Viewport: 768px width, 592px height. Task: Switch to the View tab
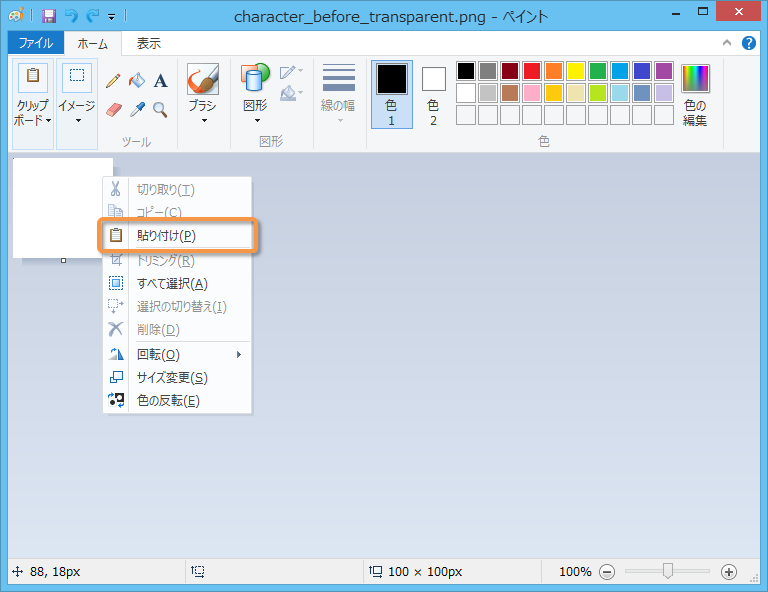pyautogui.click(x=148, y=43)
